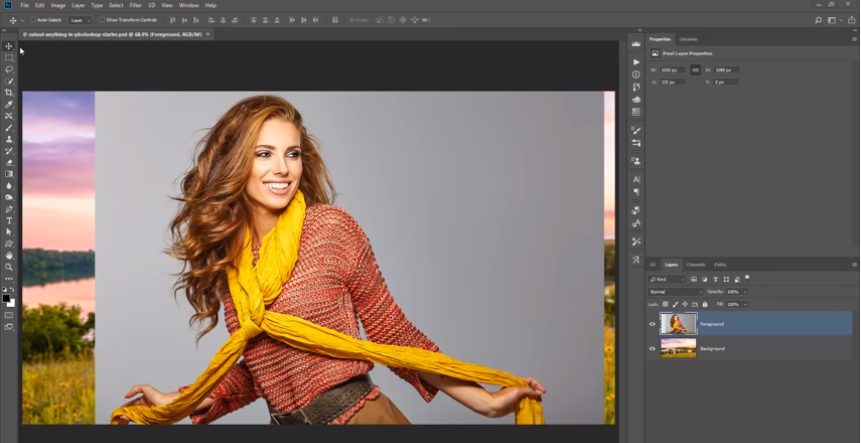861x443 pixels.
Task: Click the Background layer thumbnail
Action: tap(678, 348)
